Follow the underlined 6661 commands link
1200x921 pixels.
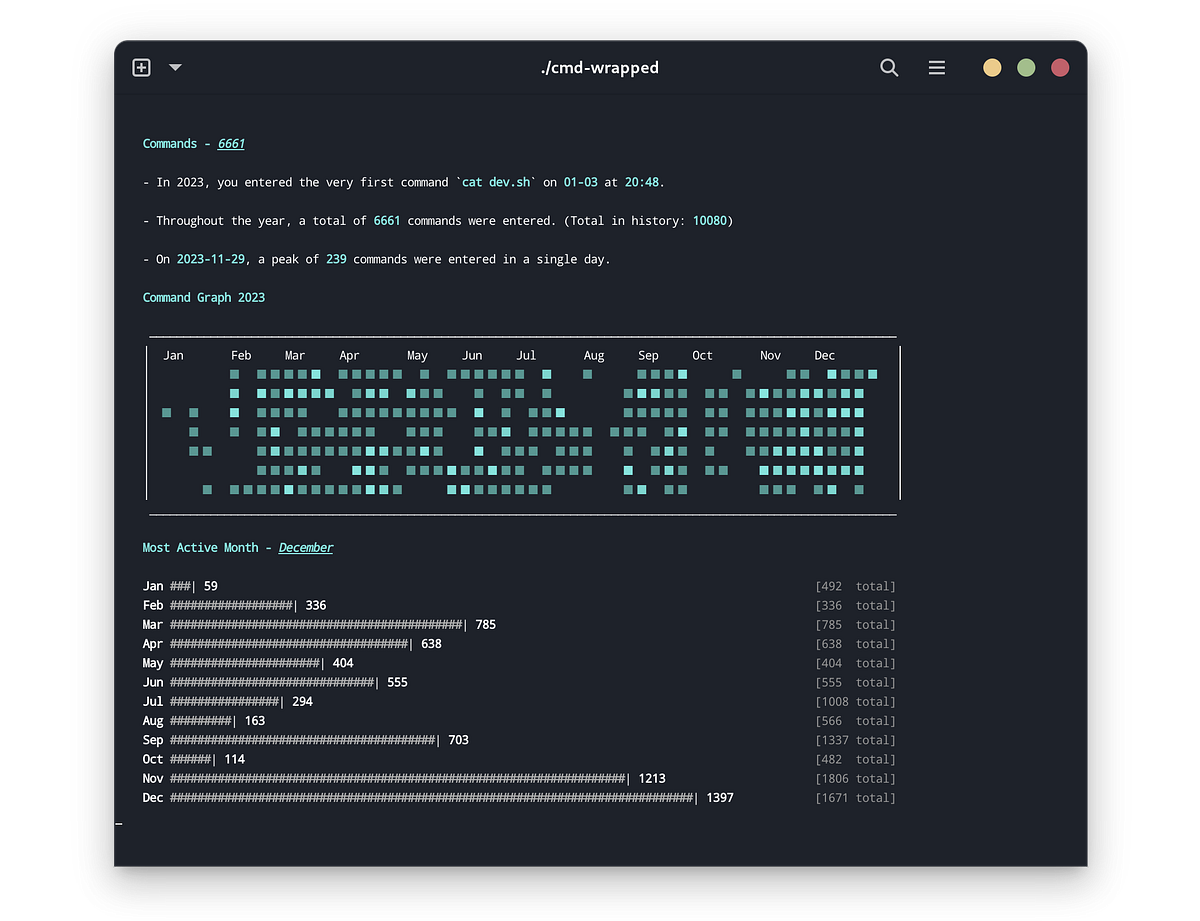[x=231, y=143]
